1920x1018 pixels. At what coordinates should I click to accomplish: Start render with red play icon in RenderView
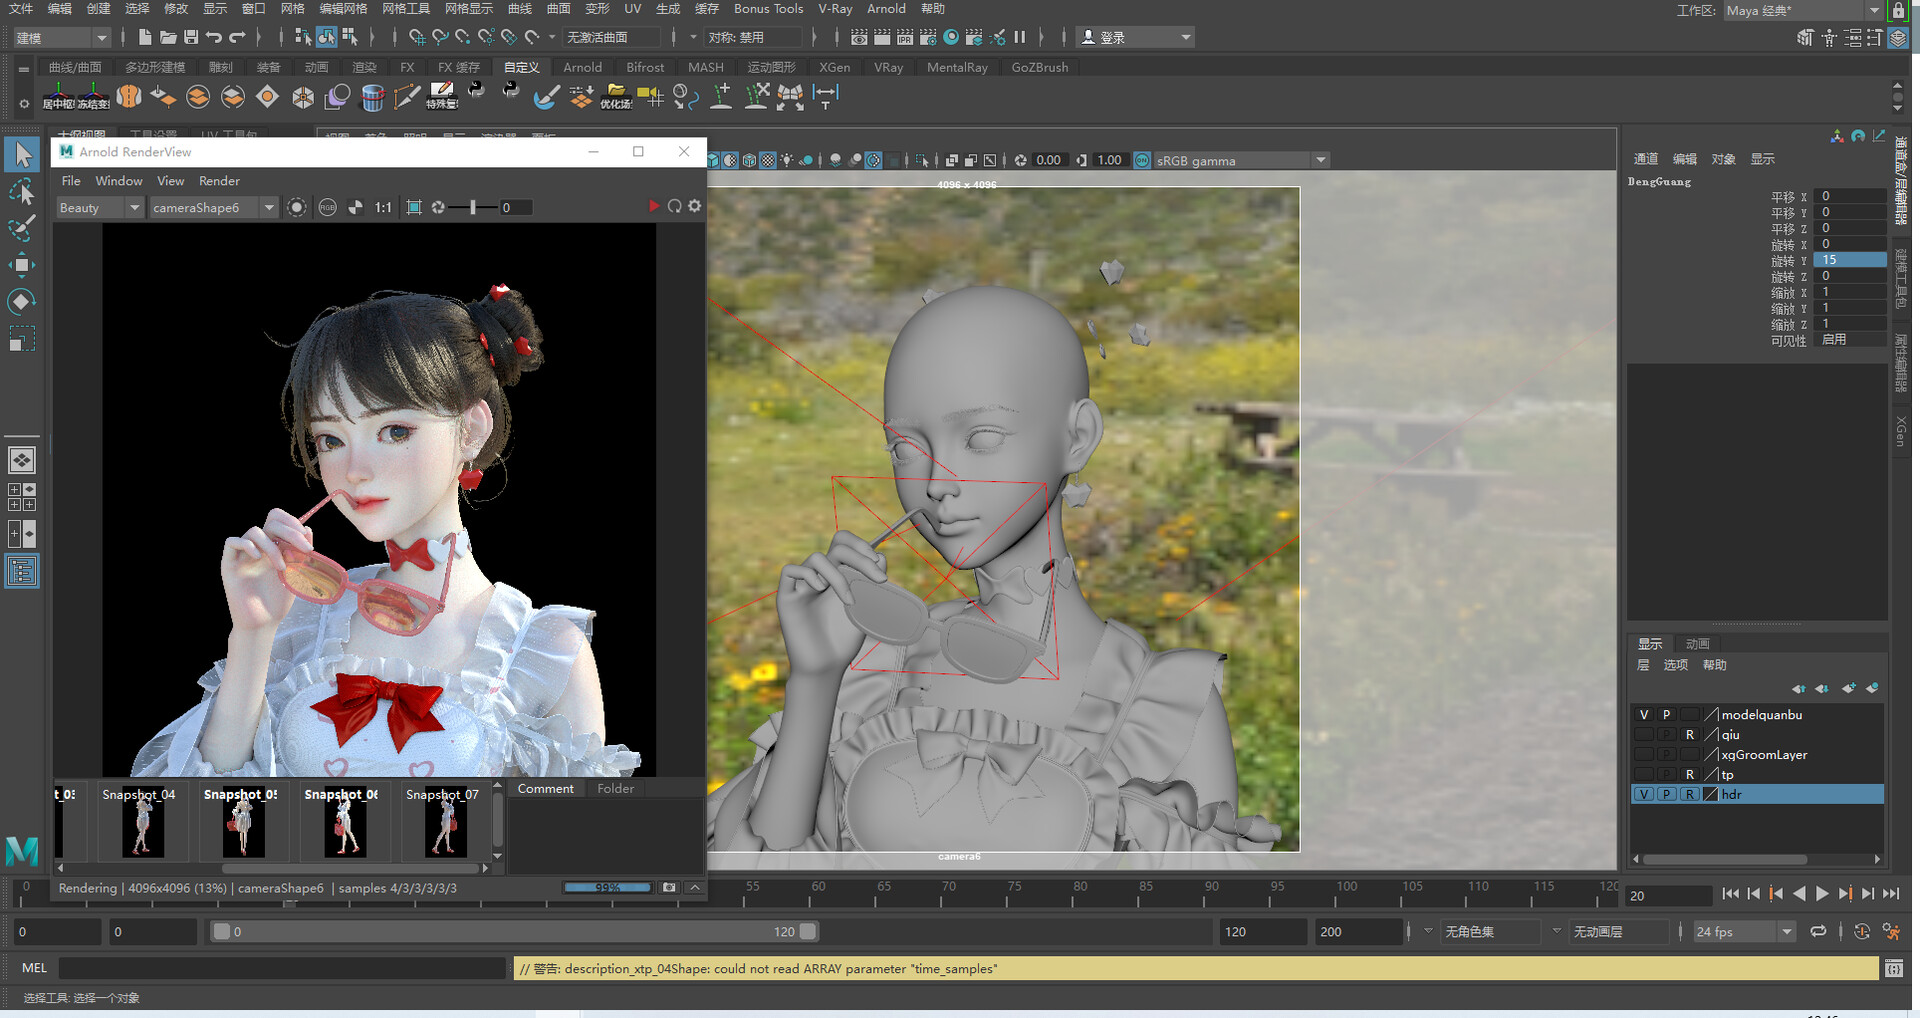click(653, 206)
